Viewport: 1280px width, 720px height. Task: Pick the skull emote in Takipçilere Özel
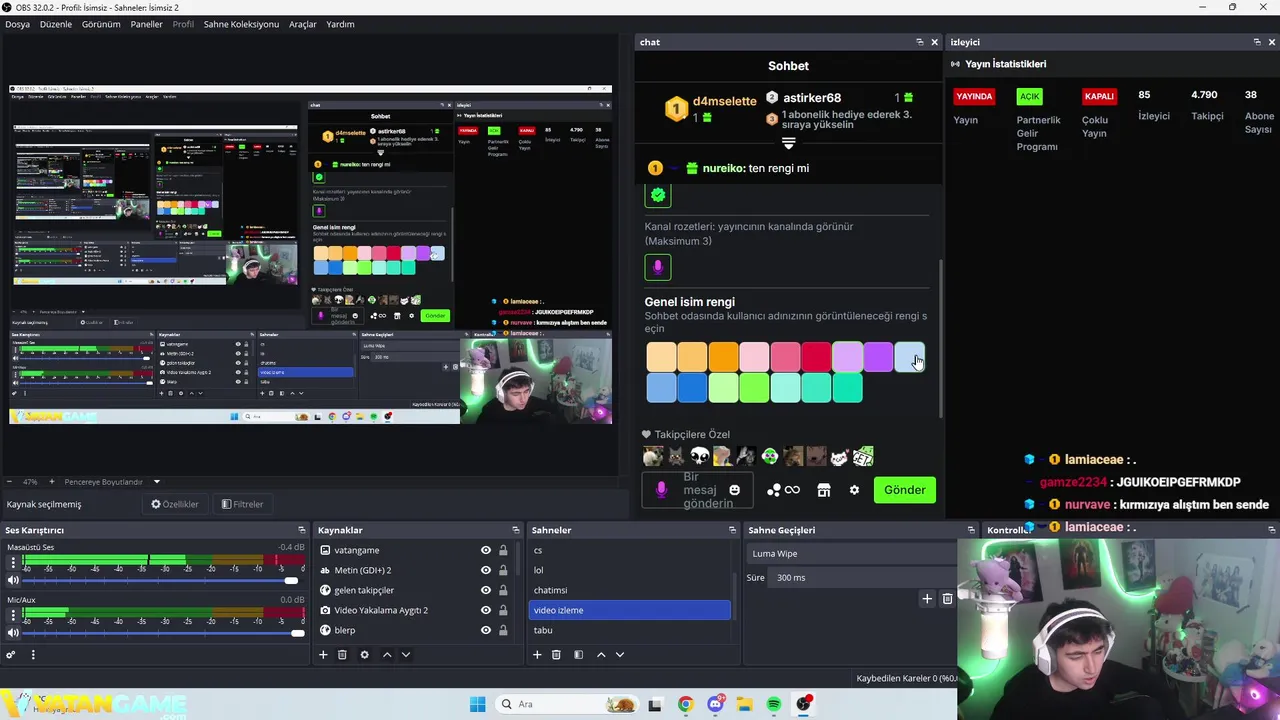tap(699, 457)
